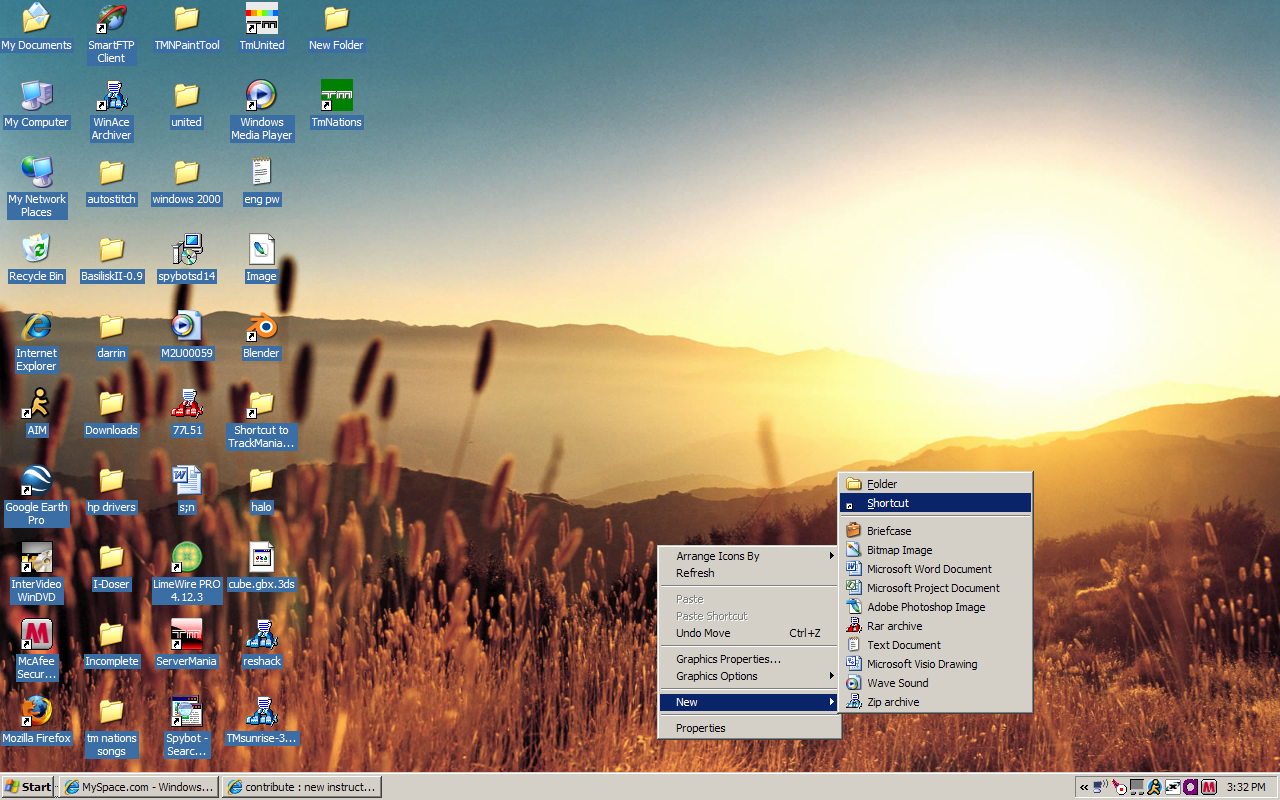The image size is (1280, 800).
Task: Select the McAfee Security desktop shortcut
Action: tap(36, 649)
